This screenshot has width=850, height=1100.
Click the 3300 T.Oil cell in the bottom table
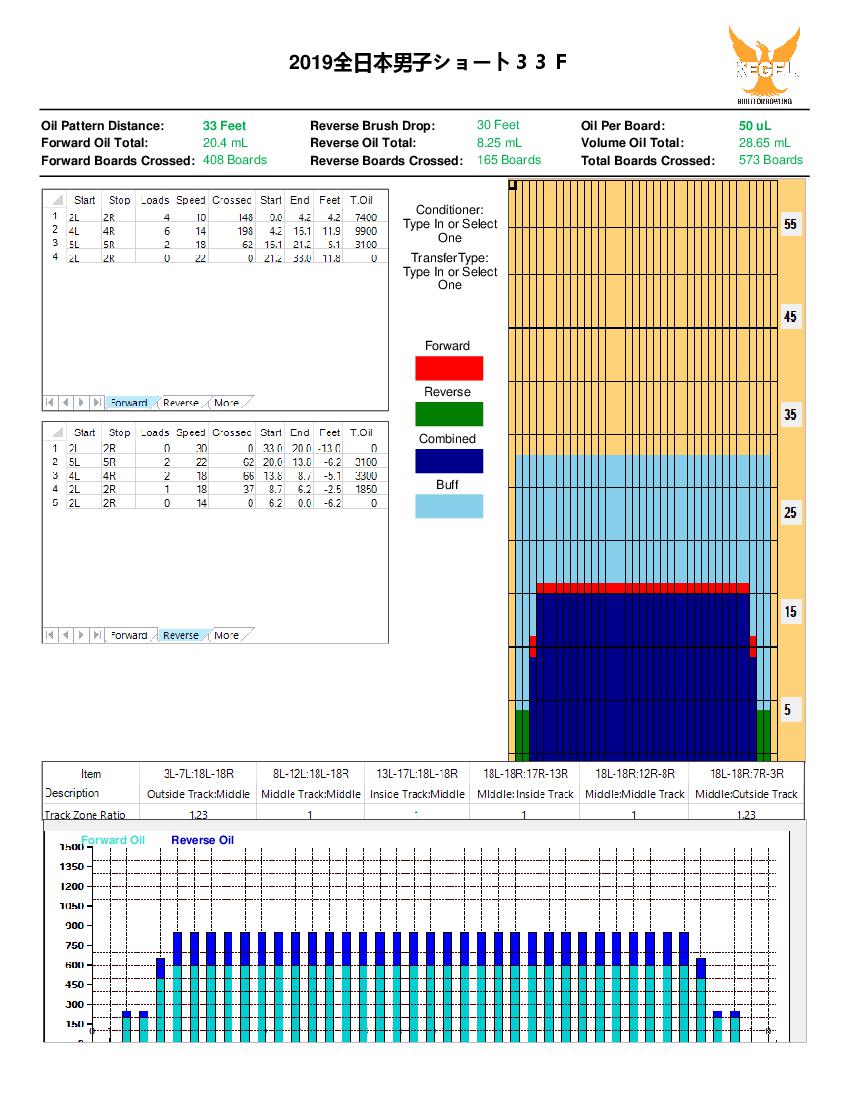coord(364,476)
